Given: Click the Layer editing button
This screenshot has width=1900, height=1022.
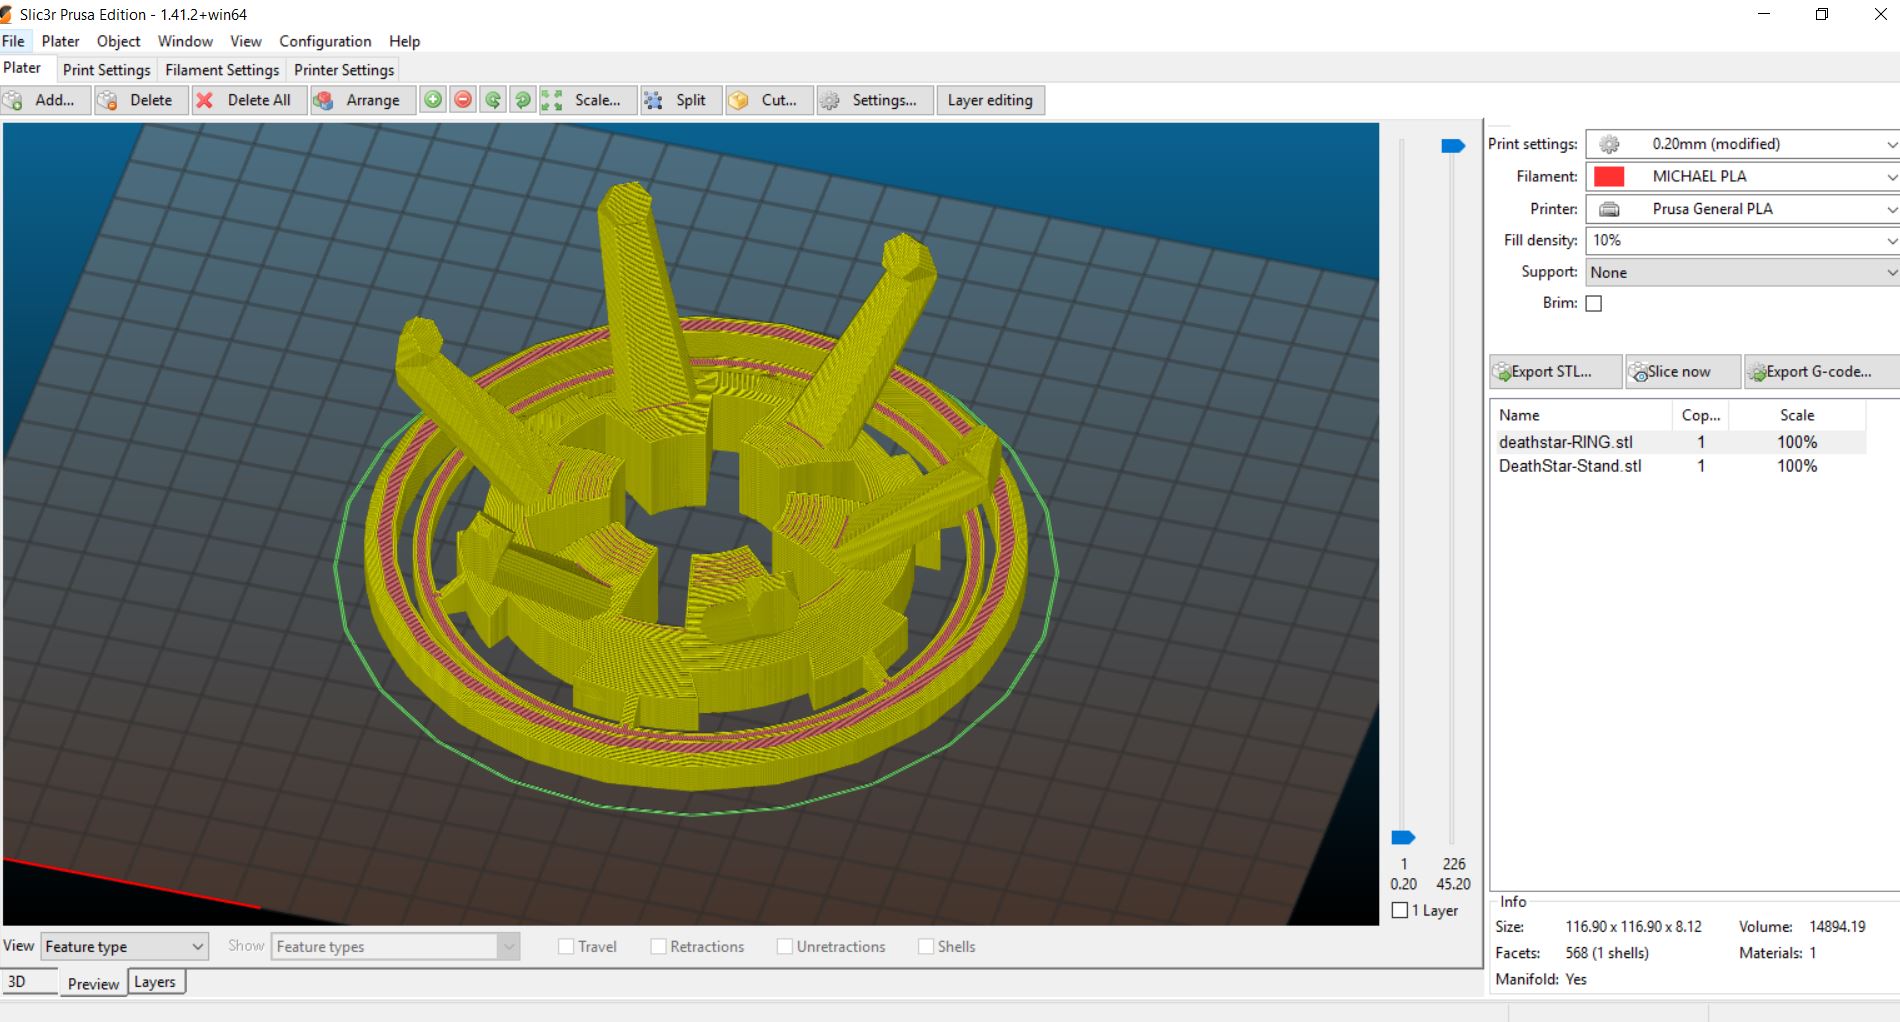Looking at the screenshot, I should [x=990, y=100].
